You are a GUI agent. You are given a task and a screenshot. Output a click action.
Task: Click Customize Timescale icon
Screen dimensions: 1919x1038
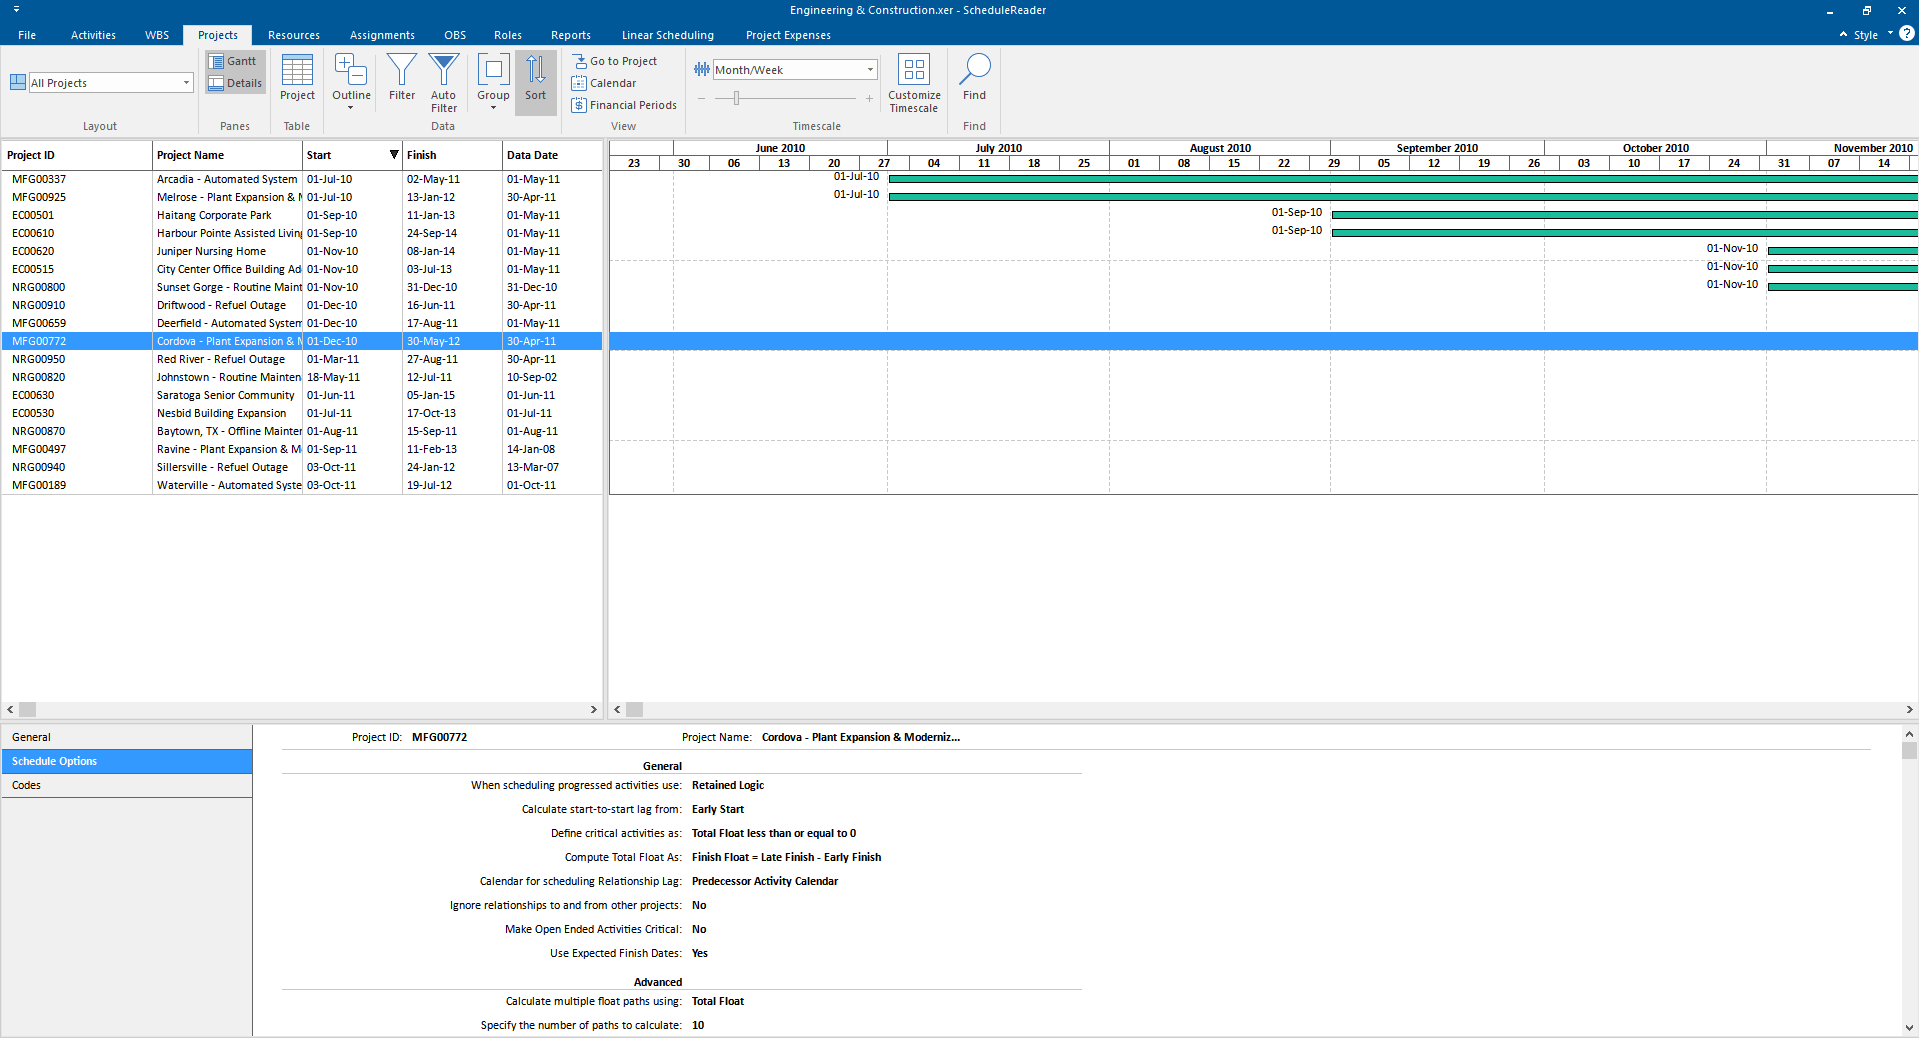pos(914,69)
